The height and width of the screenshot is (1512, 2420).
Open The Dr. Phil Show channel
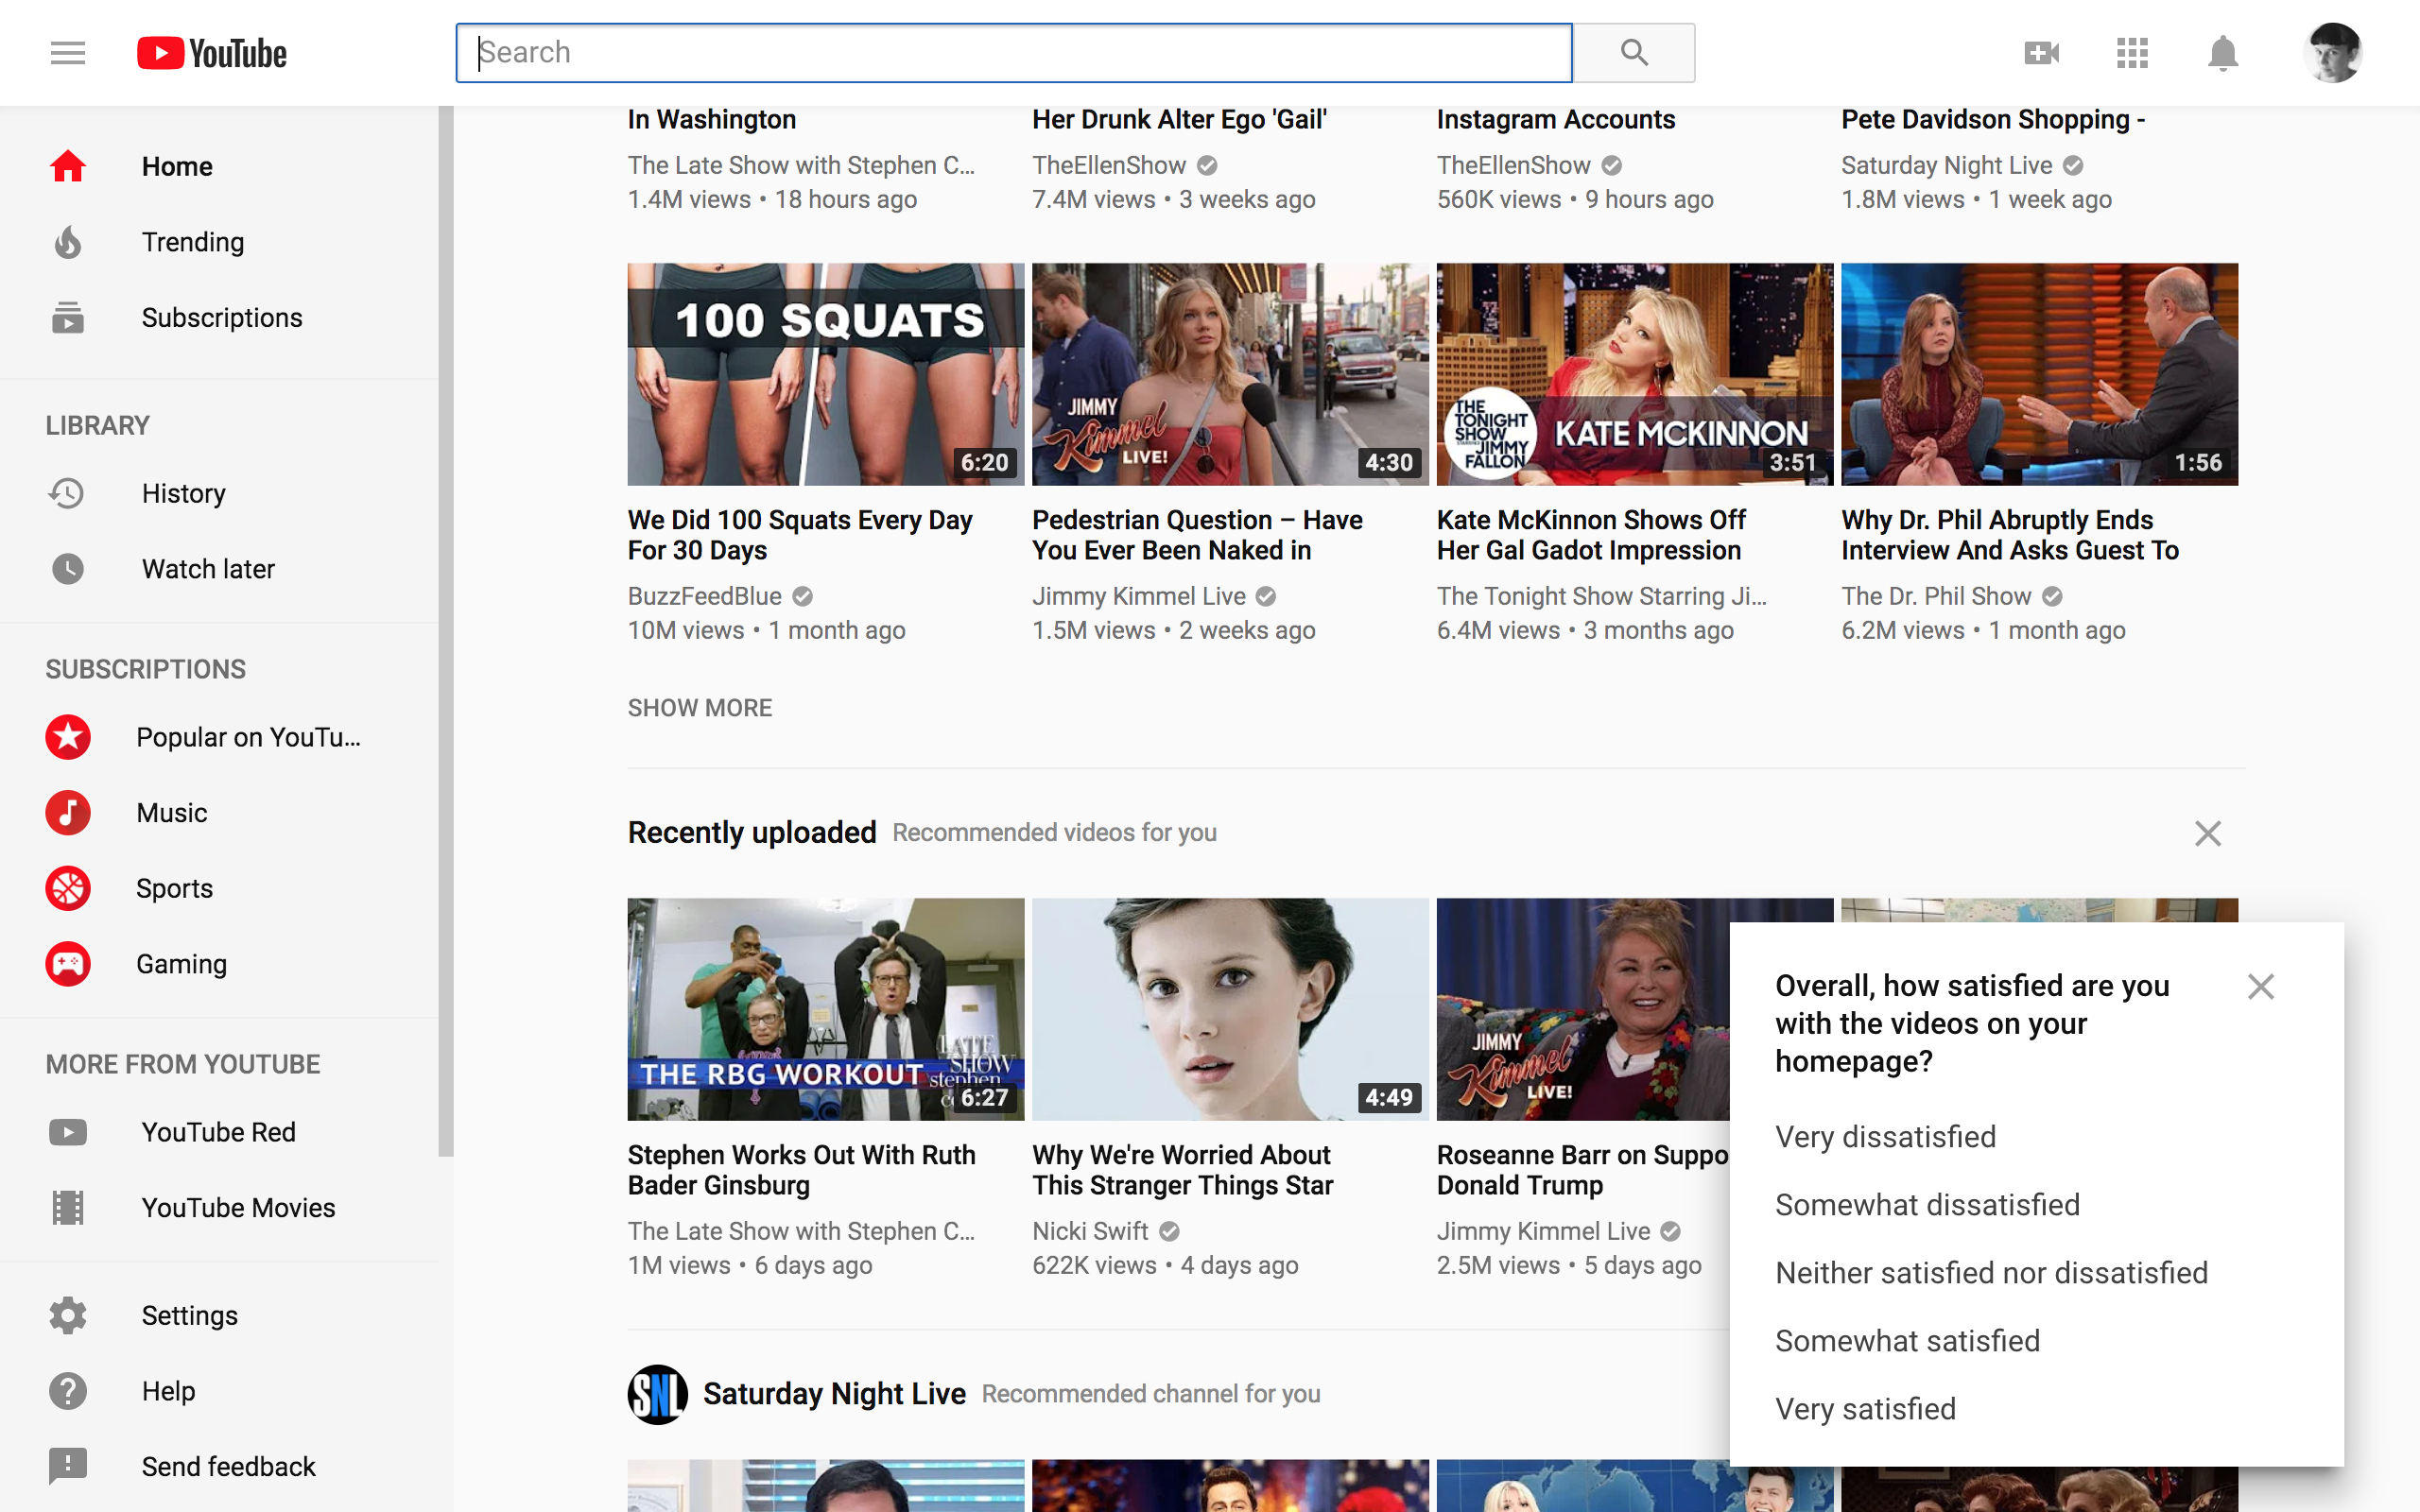pos(1936,596)
